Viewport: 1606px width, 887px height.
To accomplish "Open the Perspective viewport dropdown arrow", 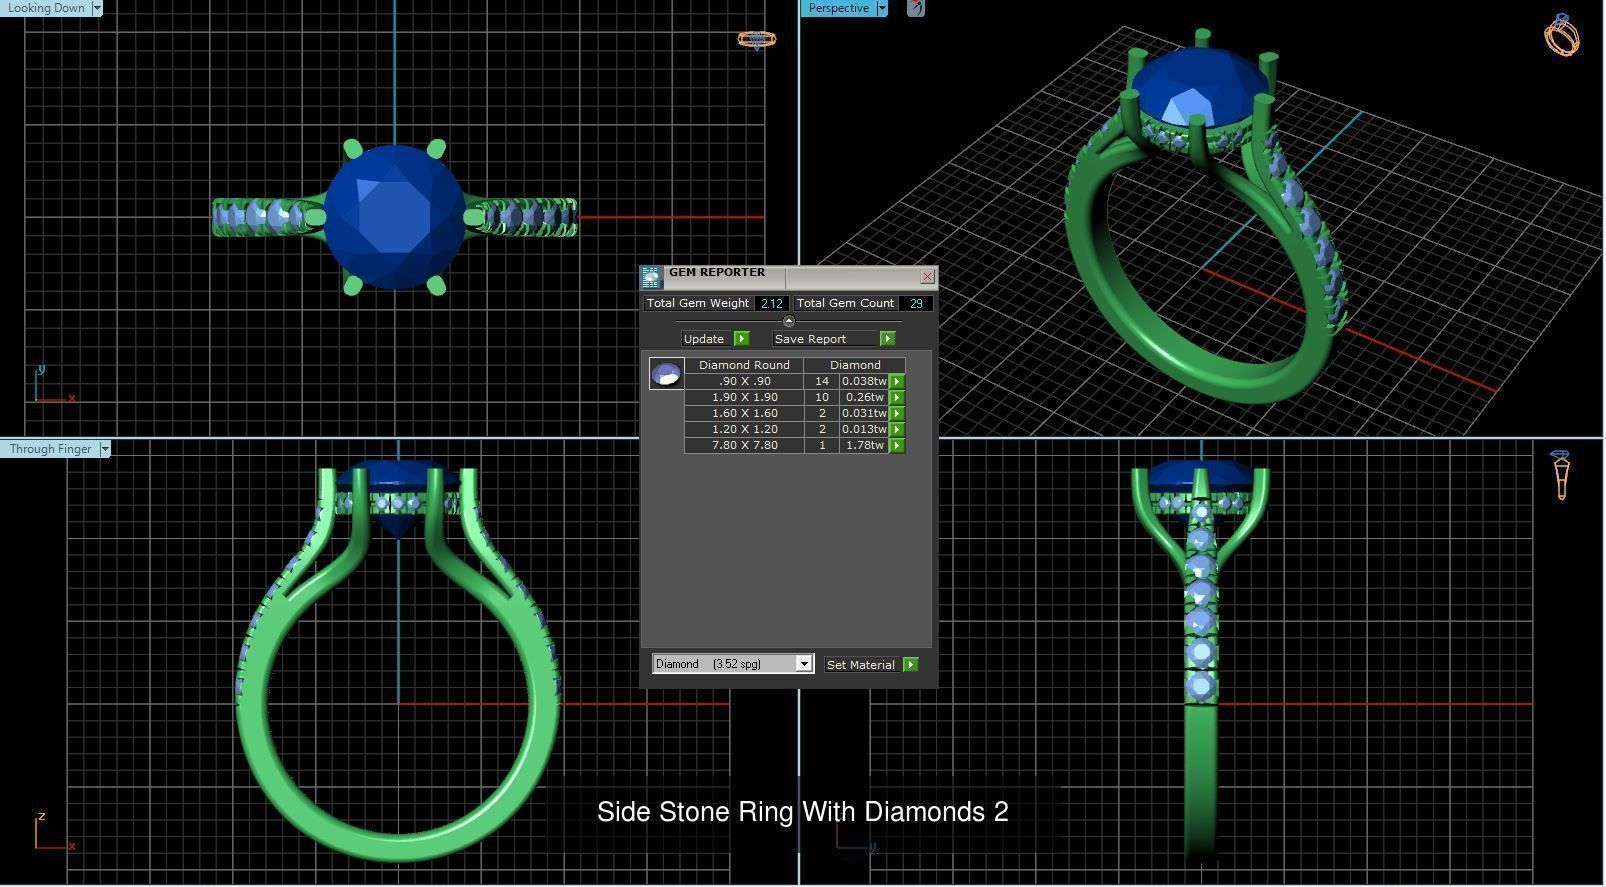I will click(882, 8).
